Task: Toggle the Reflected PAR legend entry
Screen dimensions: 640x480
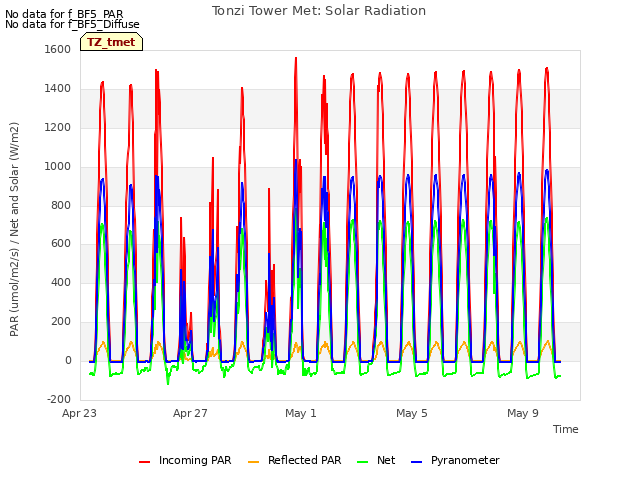Action: pos(294,460)
